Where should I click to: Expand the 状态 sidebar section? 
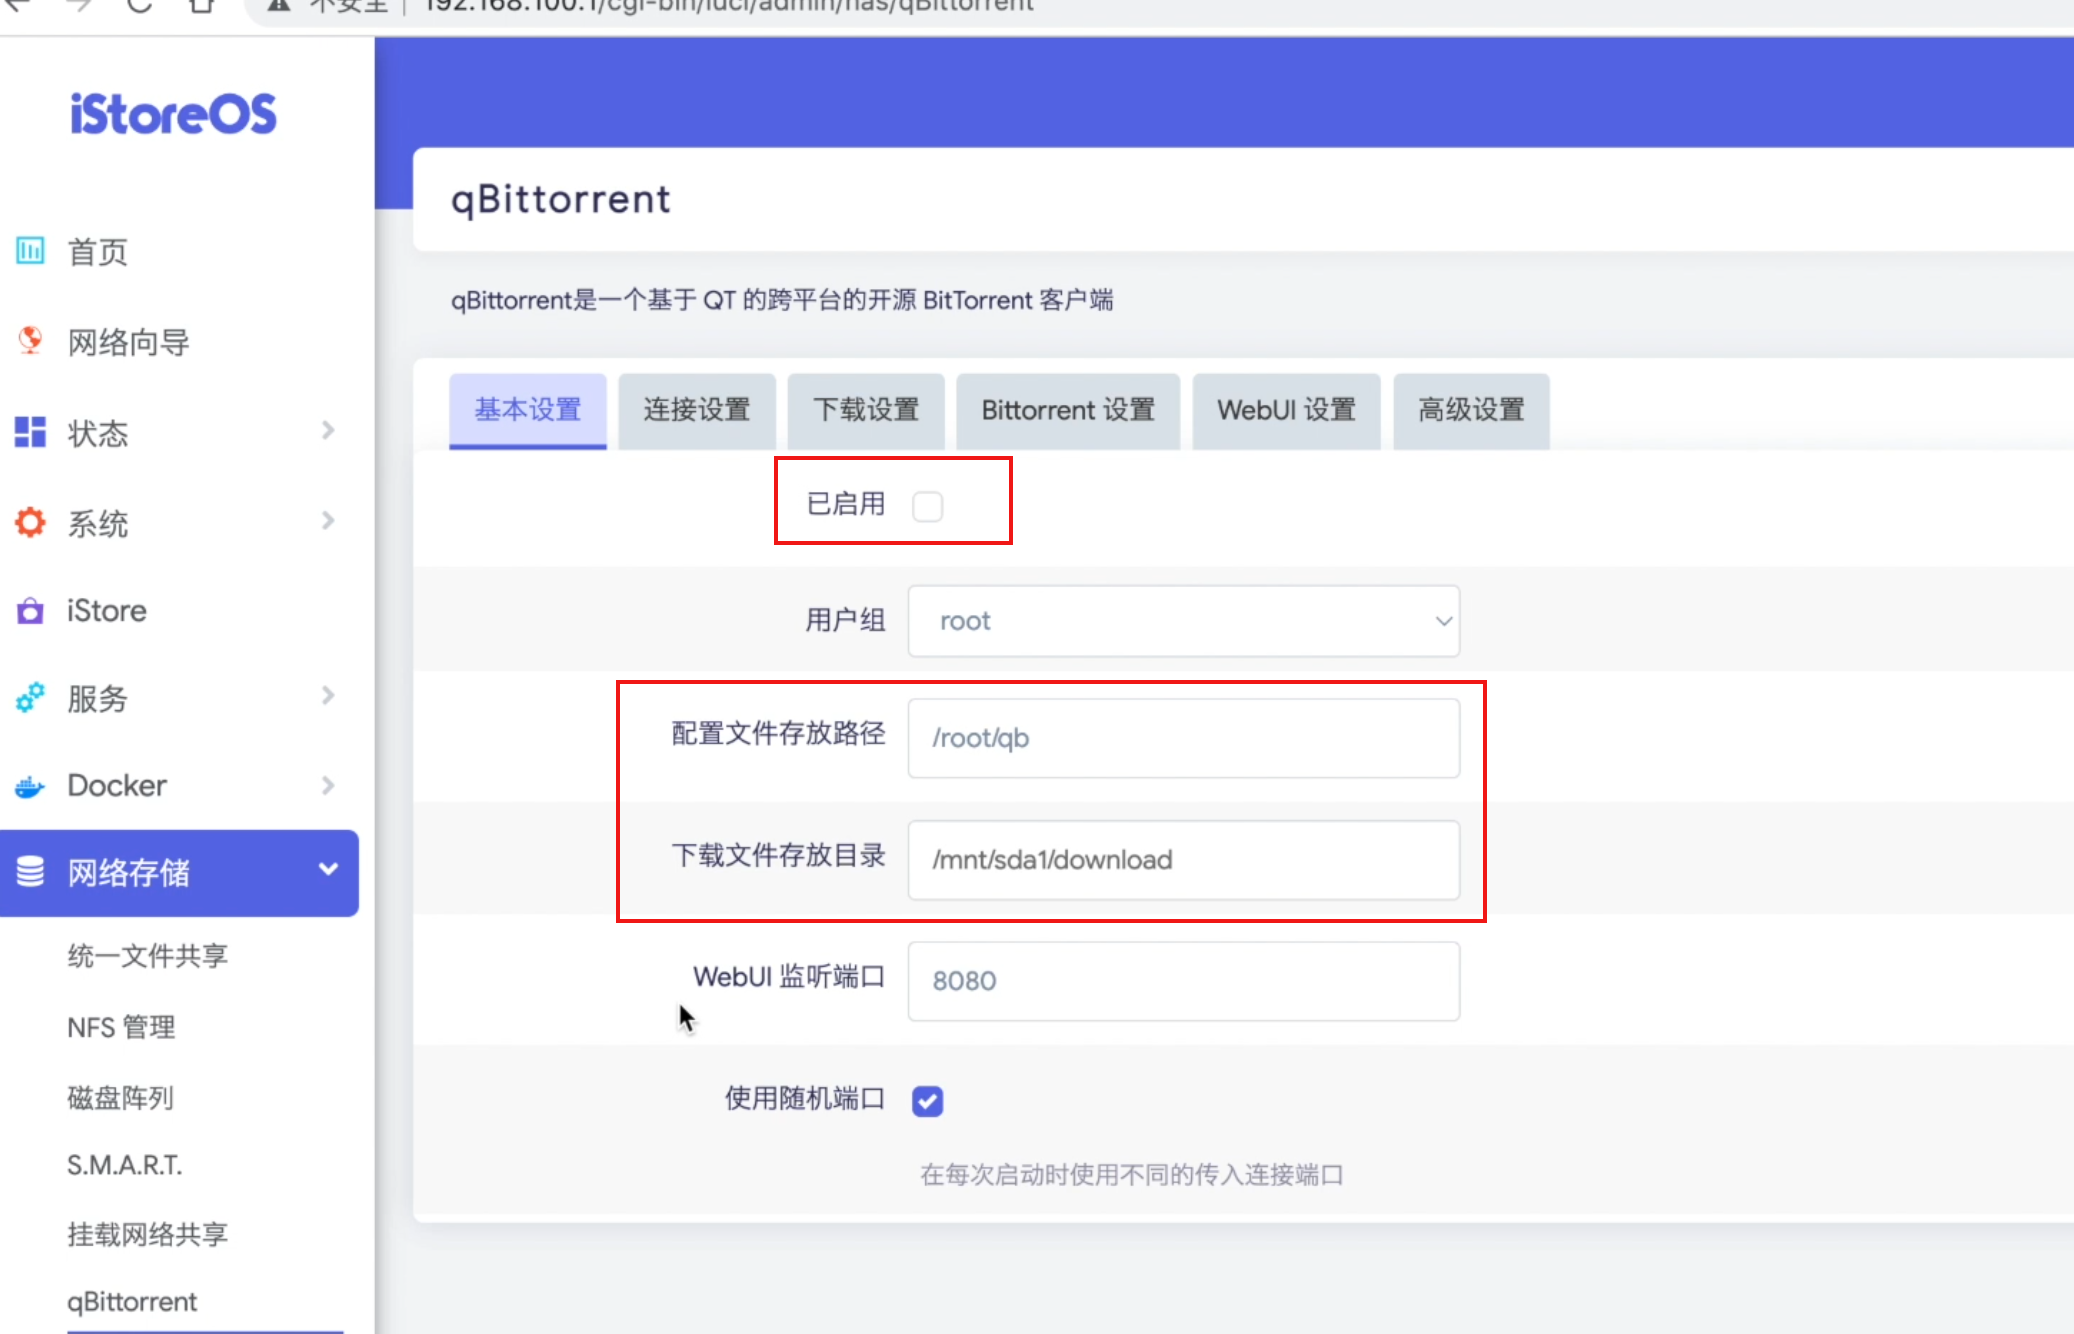(329, 430)
